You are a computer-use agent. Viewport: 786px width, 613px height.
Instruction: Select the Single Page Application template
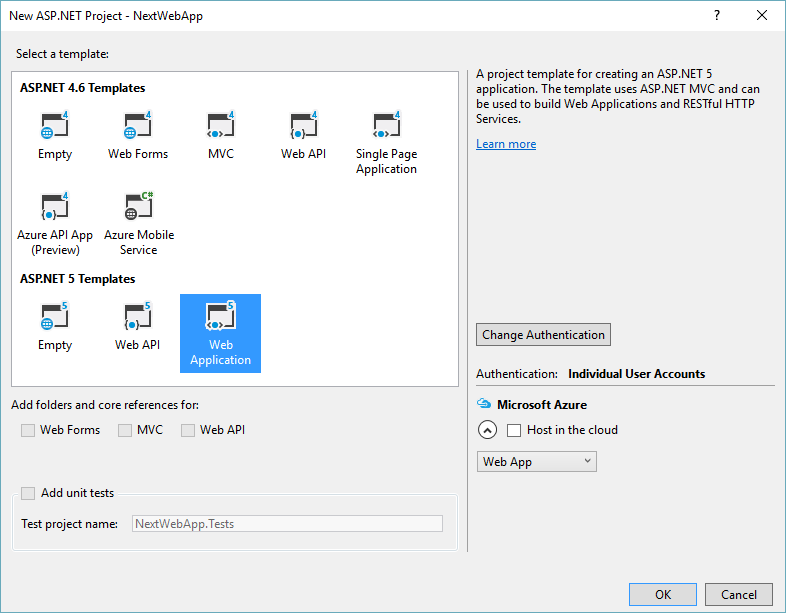(386, 127)
